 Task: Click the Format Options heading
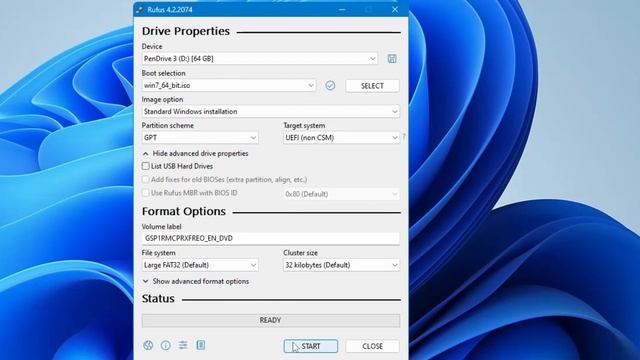tap(184, 211)
